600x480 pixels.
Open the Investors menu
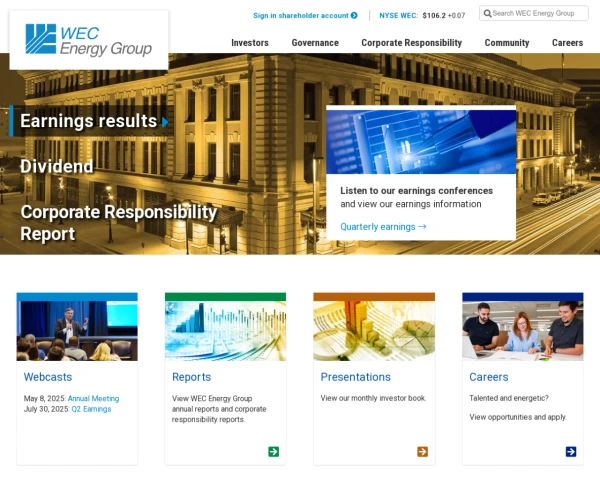(x=250, y=43)
